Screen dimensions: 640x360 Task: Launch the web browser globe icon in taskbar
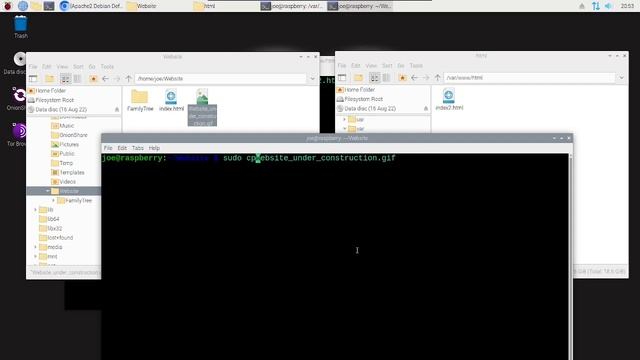pyautogui.click(x=22, y=6)
